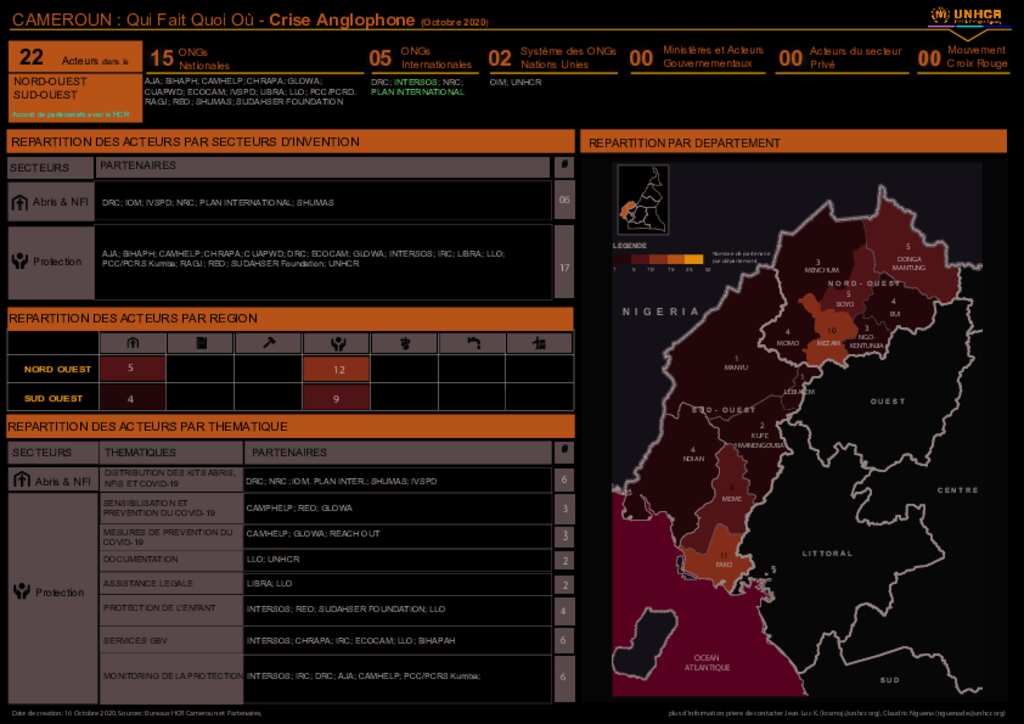Click the water tap icon in region table header
1024x724 pixels.
pyautogui.click(x=472, y=343)
